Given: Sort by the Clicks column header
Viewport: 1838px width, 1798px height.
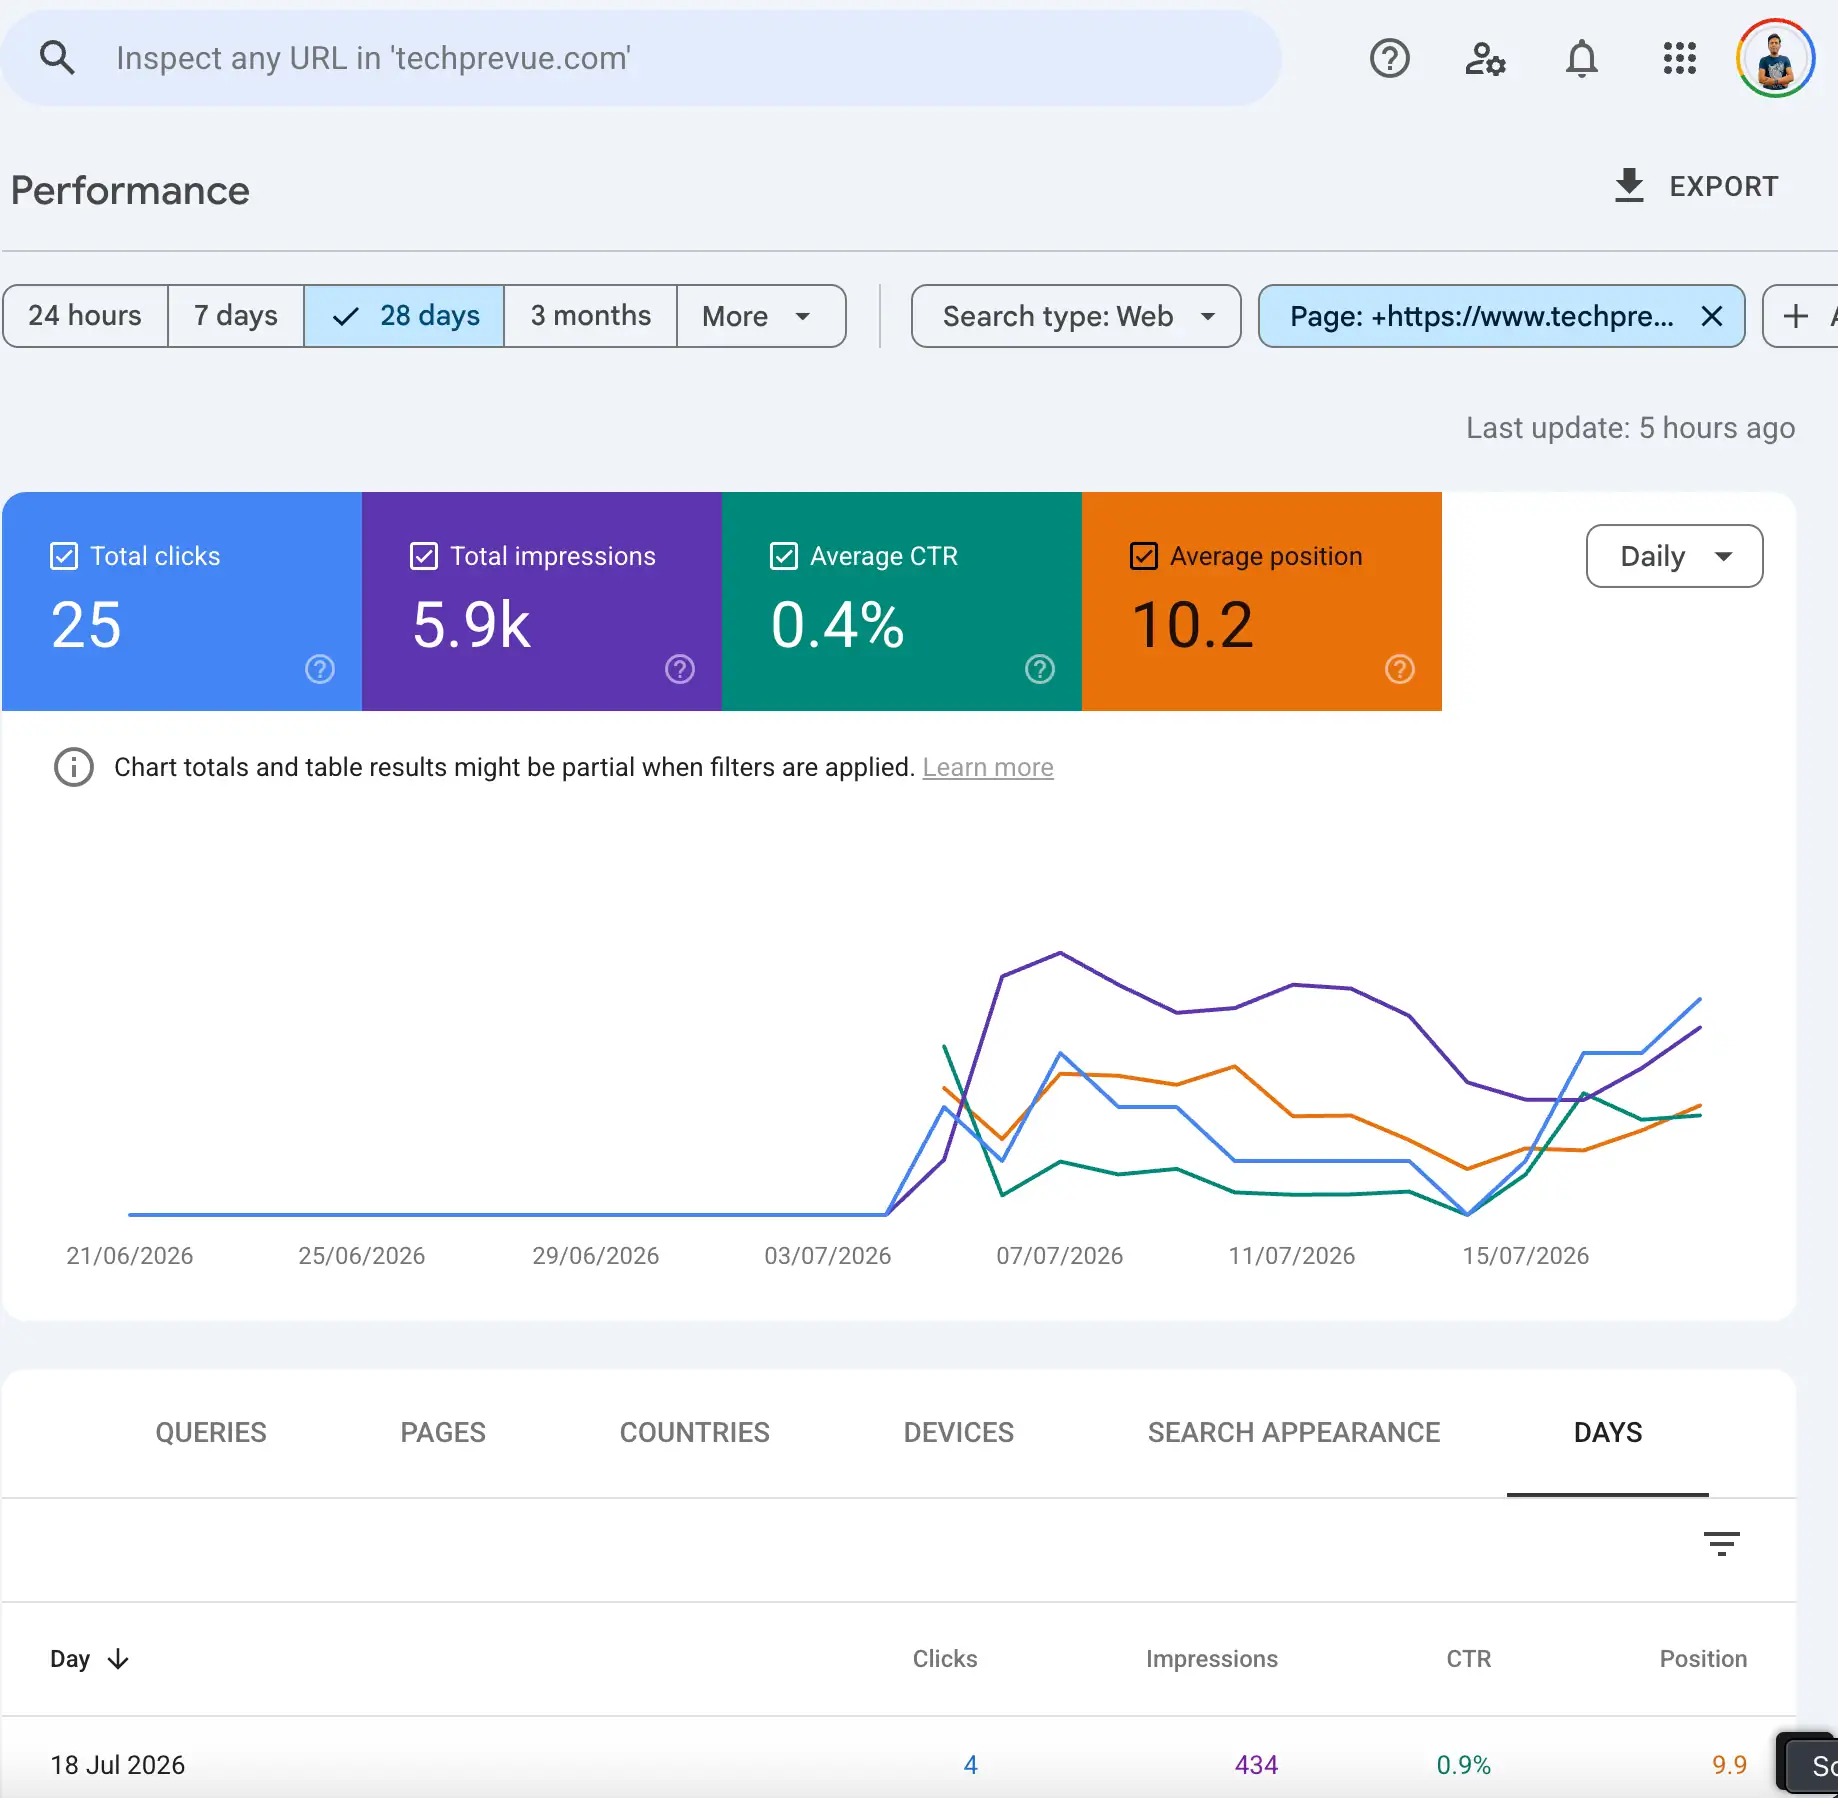Looking at the screenshot, I should pyautogui.click(x=945, y=1659).
